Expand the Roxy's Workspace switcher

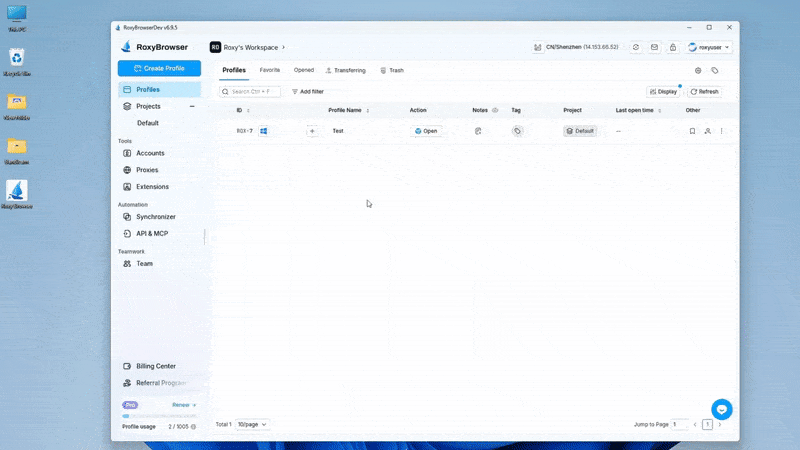click(x=248, y=47)
